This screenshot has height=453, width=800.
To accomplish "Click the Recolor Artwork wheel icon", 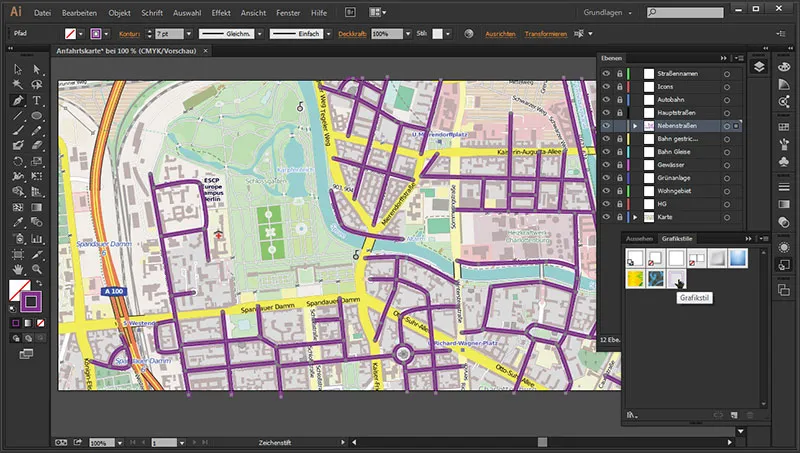I will (x=468, y=34).
